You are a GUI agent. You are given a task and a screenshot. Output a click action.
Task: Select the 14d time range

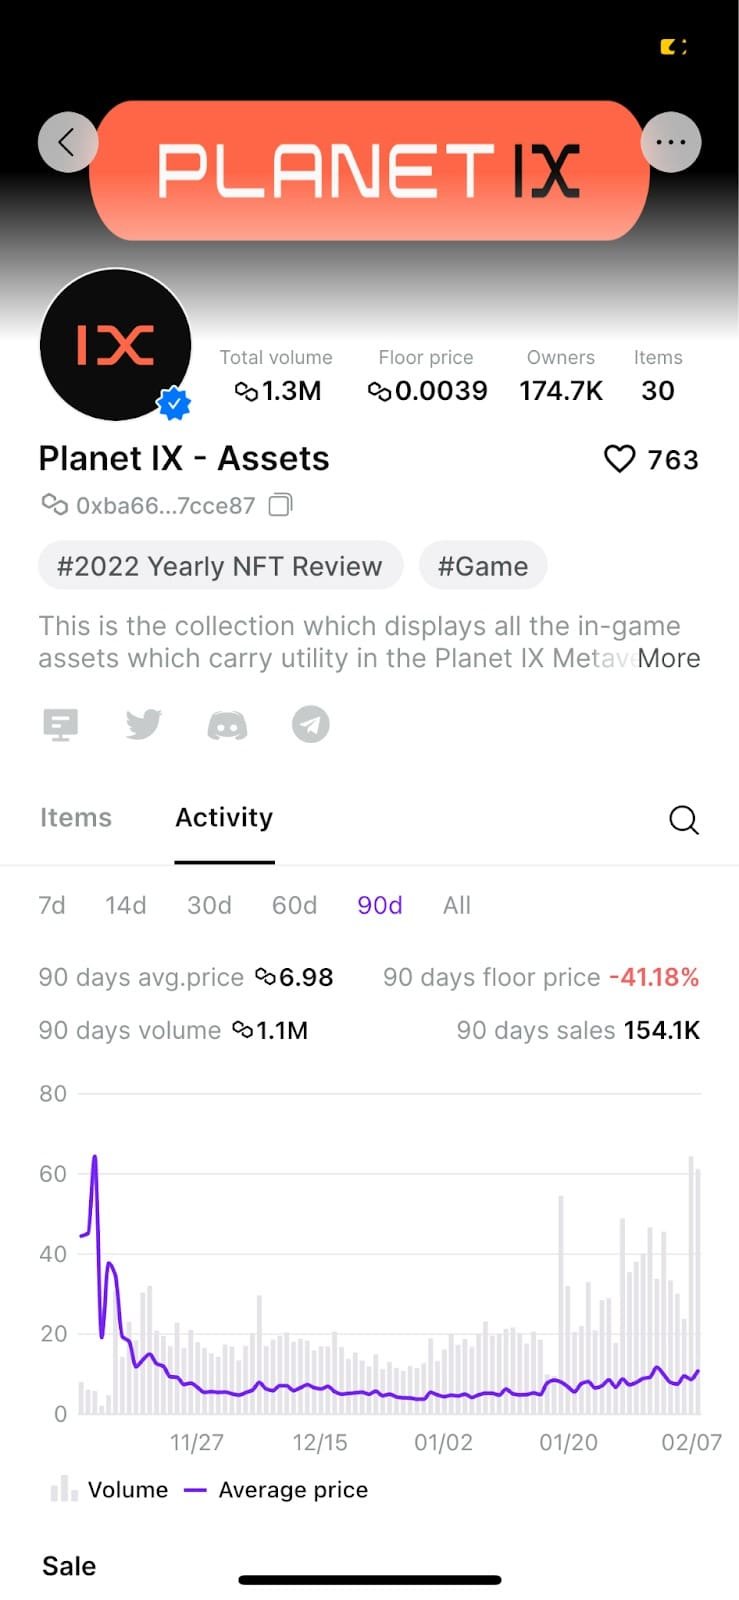coord(126,905)
